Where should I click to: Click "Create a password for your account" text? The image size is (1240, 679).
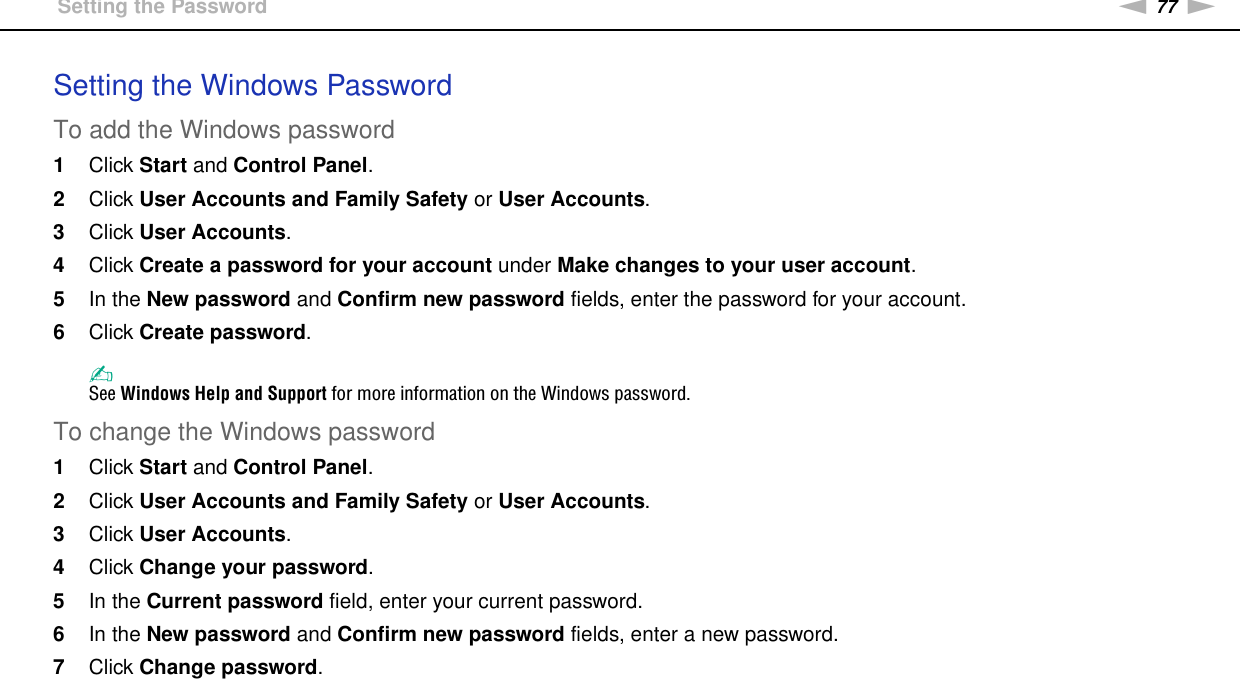coord(315,265)
